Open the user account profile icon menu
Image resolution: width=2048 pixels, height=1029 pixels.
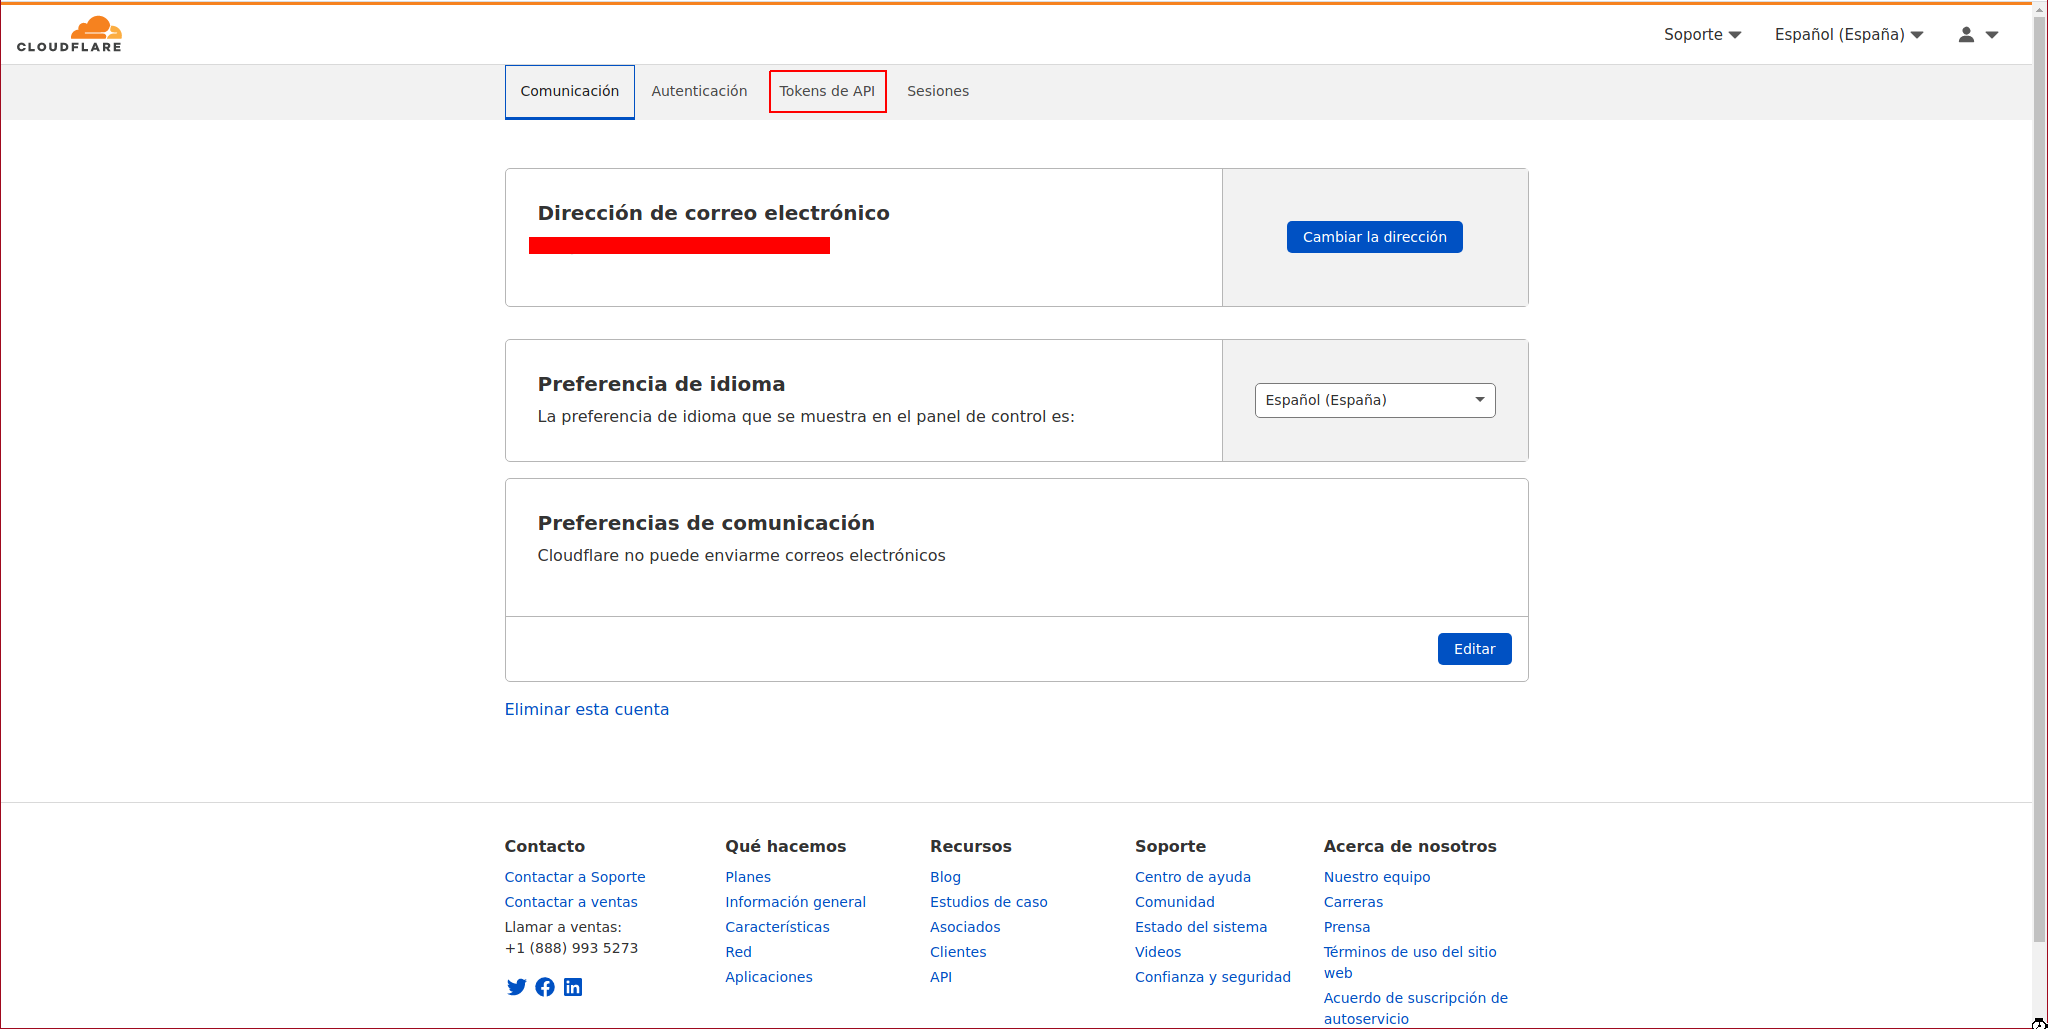point(1977,35)
